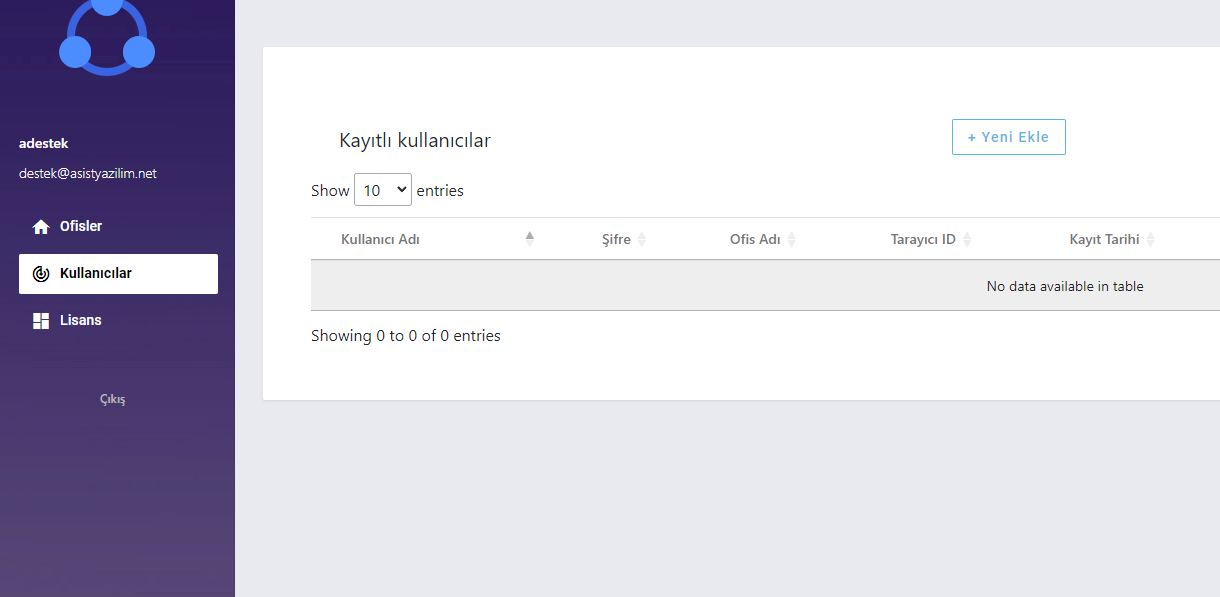Viewport: 1220px width, 597px height.
Task: Click sort arrows in Kullanıcı Adı column
Action: (530, 239)
